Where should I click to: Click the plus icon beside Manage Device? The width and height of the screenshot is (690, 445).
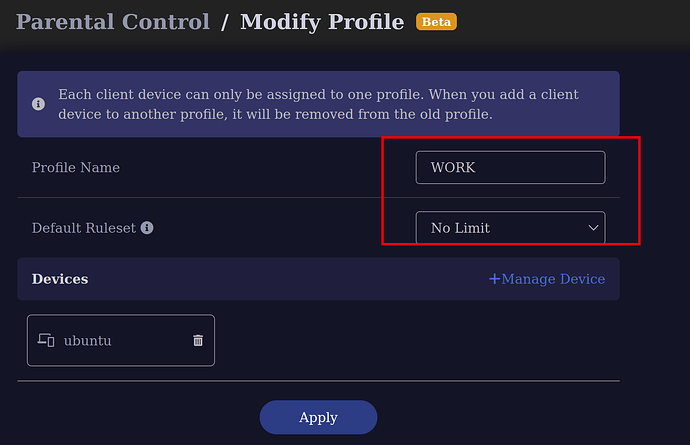494,279
